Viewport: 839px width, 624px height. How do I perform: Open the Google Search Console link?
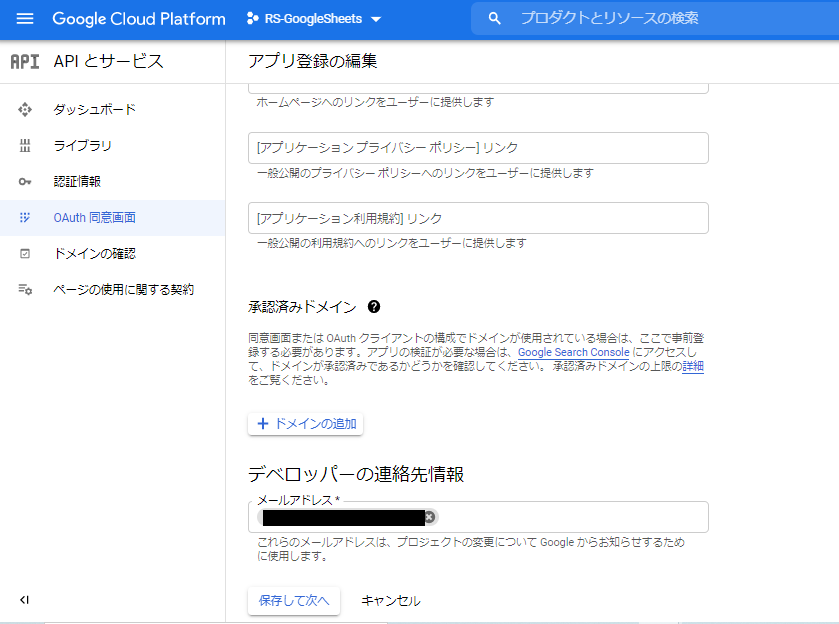[x=574, y=352]
